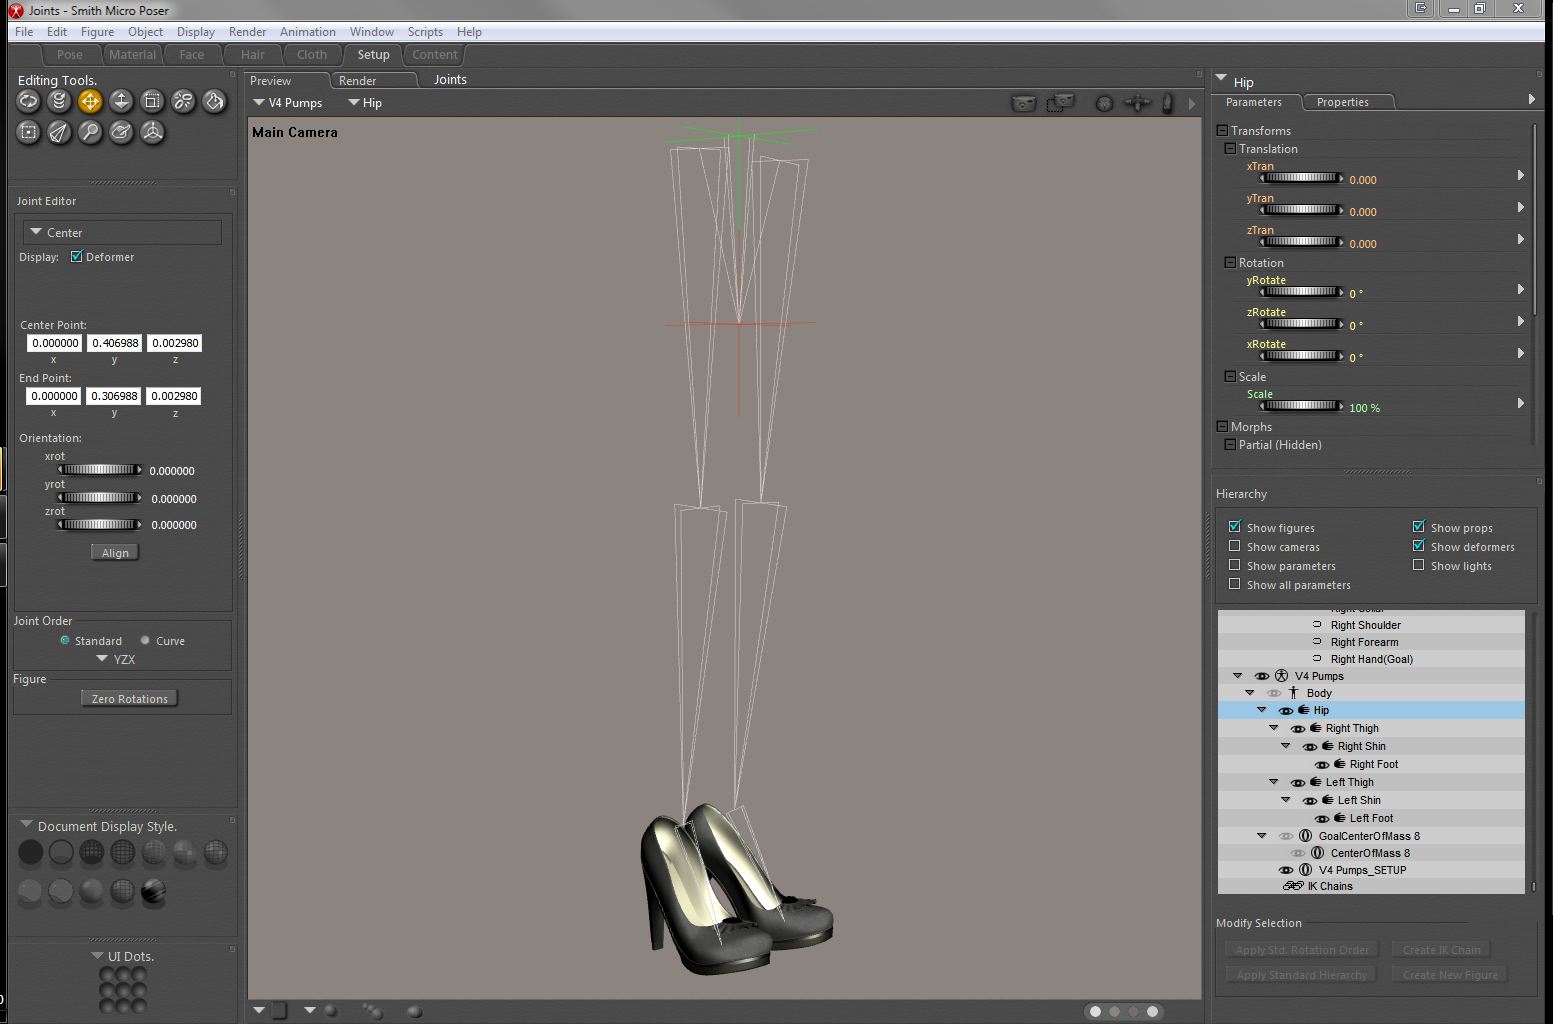Collapse Document Display Style panel
The image size is (1553, 1024).
pyautogui.click(x=26, y=826)
